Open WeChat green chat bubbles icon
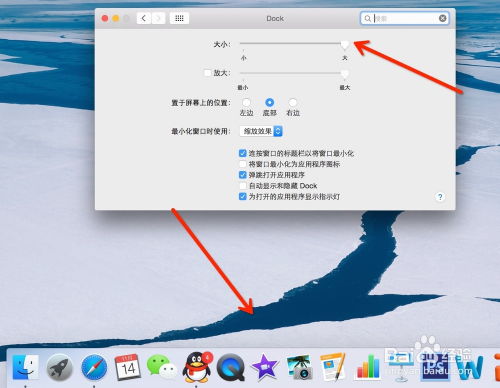Image resolution: width=500 pixels, height=388 pixels. (162, 367)
